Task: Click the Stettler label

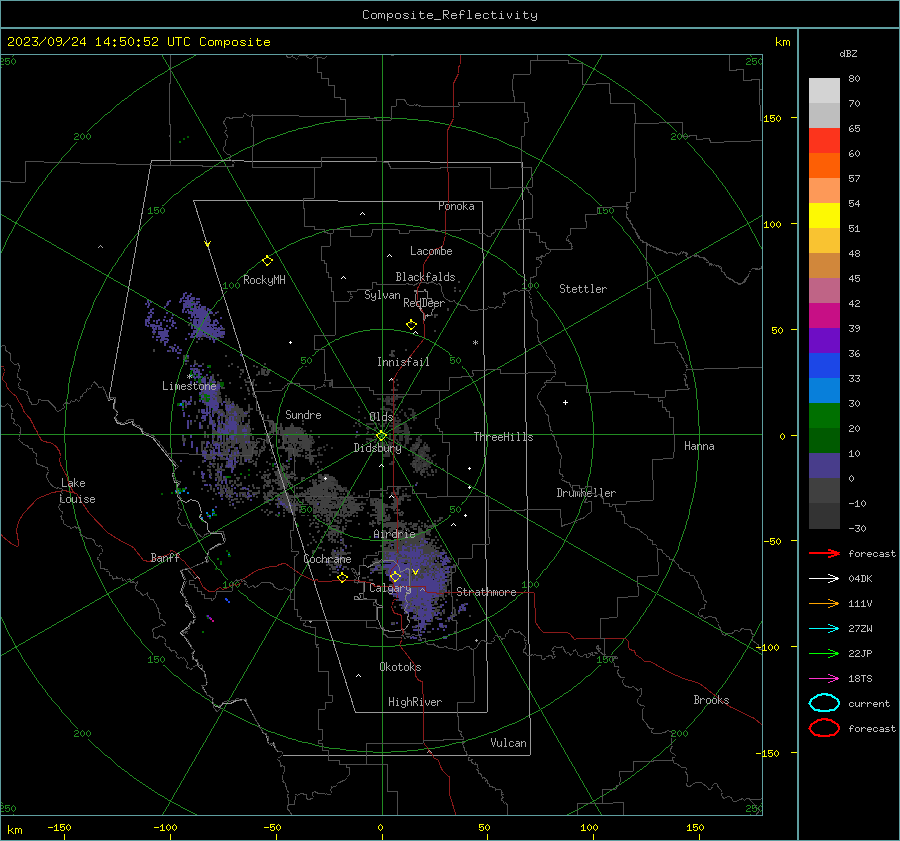Action: tap(583, 289)
